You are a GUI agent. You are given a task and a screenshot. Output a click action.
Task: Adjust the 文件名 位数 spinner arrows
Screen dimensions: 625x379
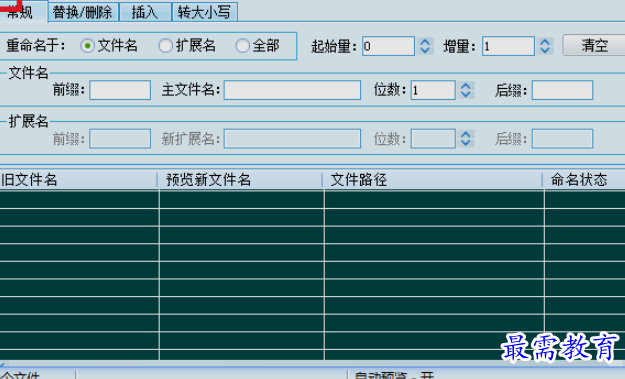[466, 90]
